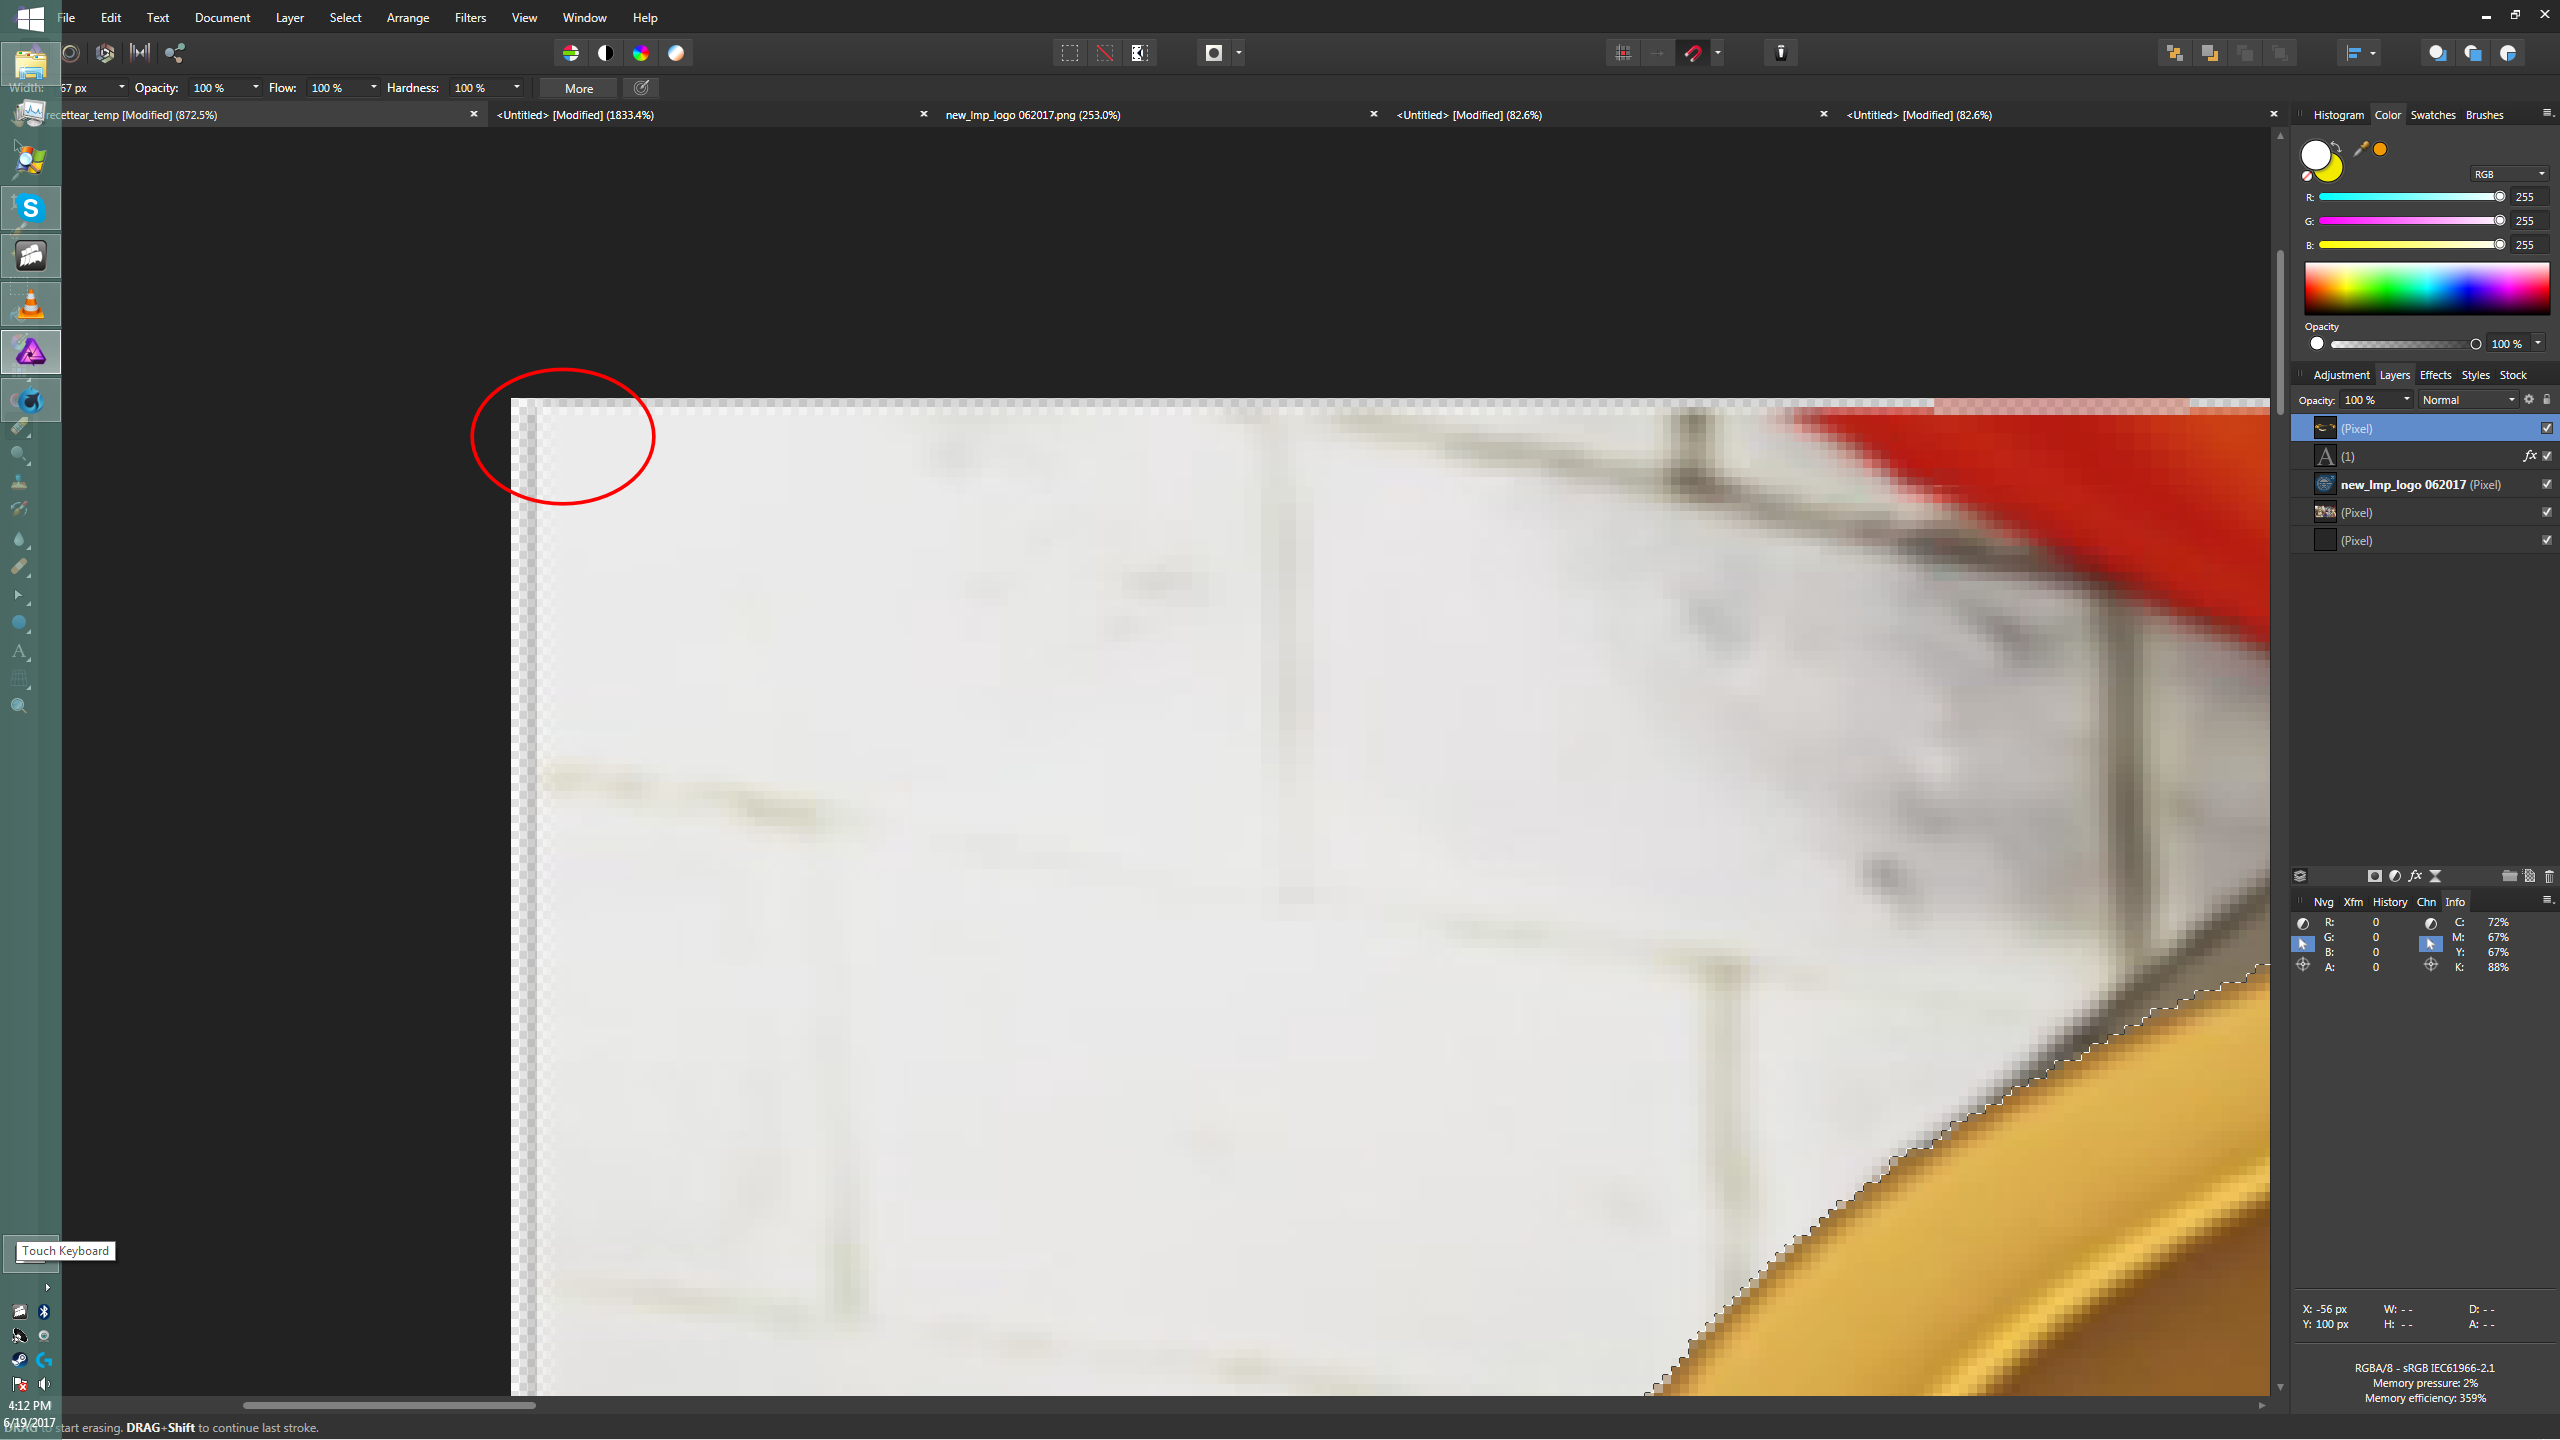2560x1440 pixels.
Task: Click the color Opacity slider
Action: [x=2405, y=344]
